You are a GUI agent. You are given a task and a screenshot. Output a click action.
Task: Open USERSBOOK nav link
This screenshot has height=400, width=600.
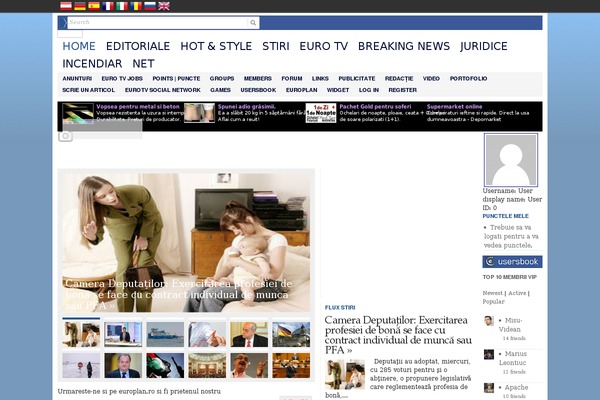coord(258,90)
